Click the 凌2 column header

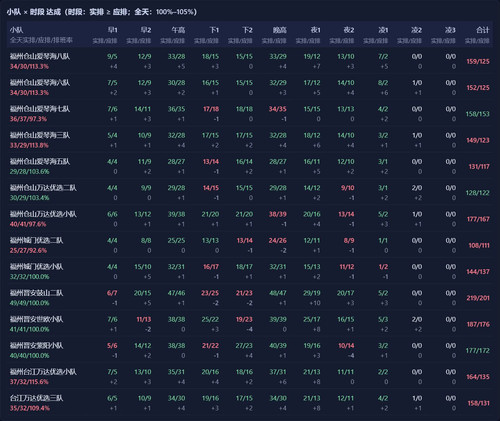[x=416, y=30]
